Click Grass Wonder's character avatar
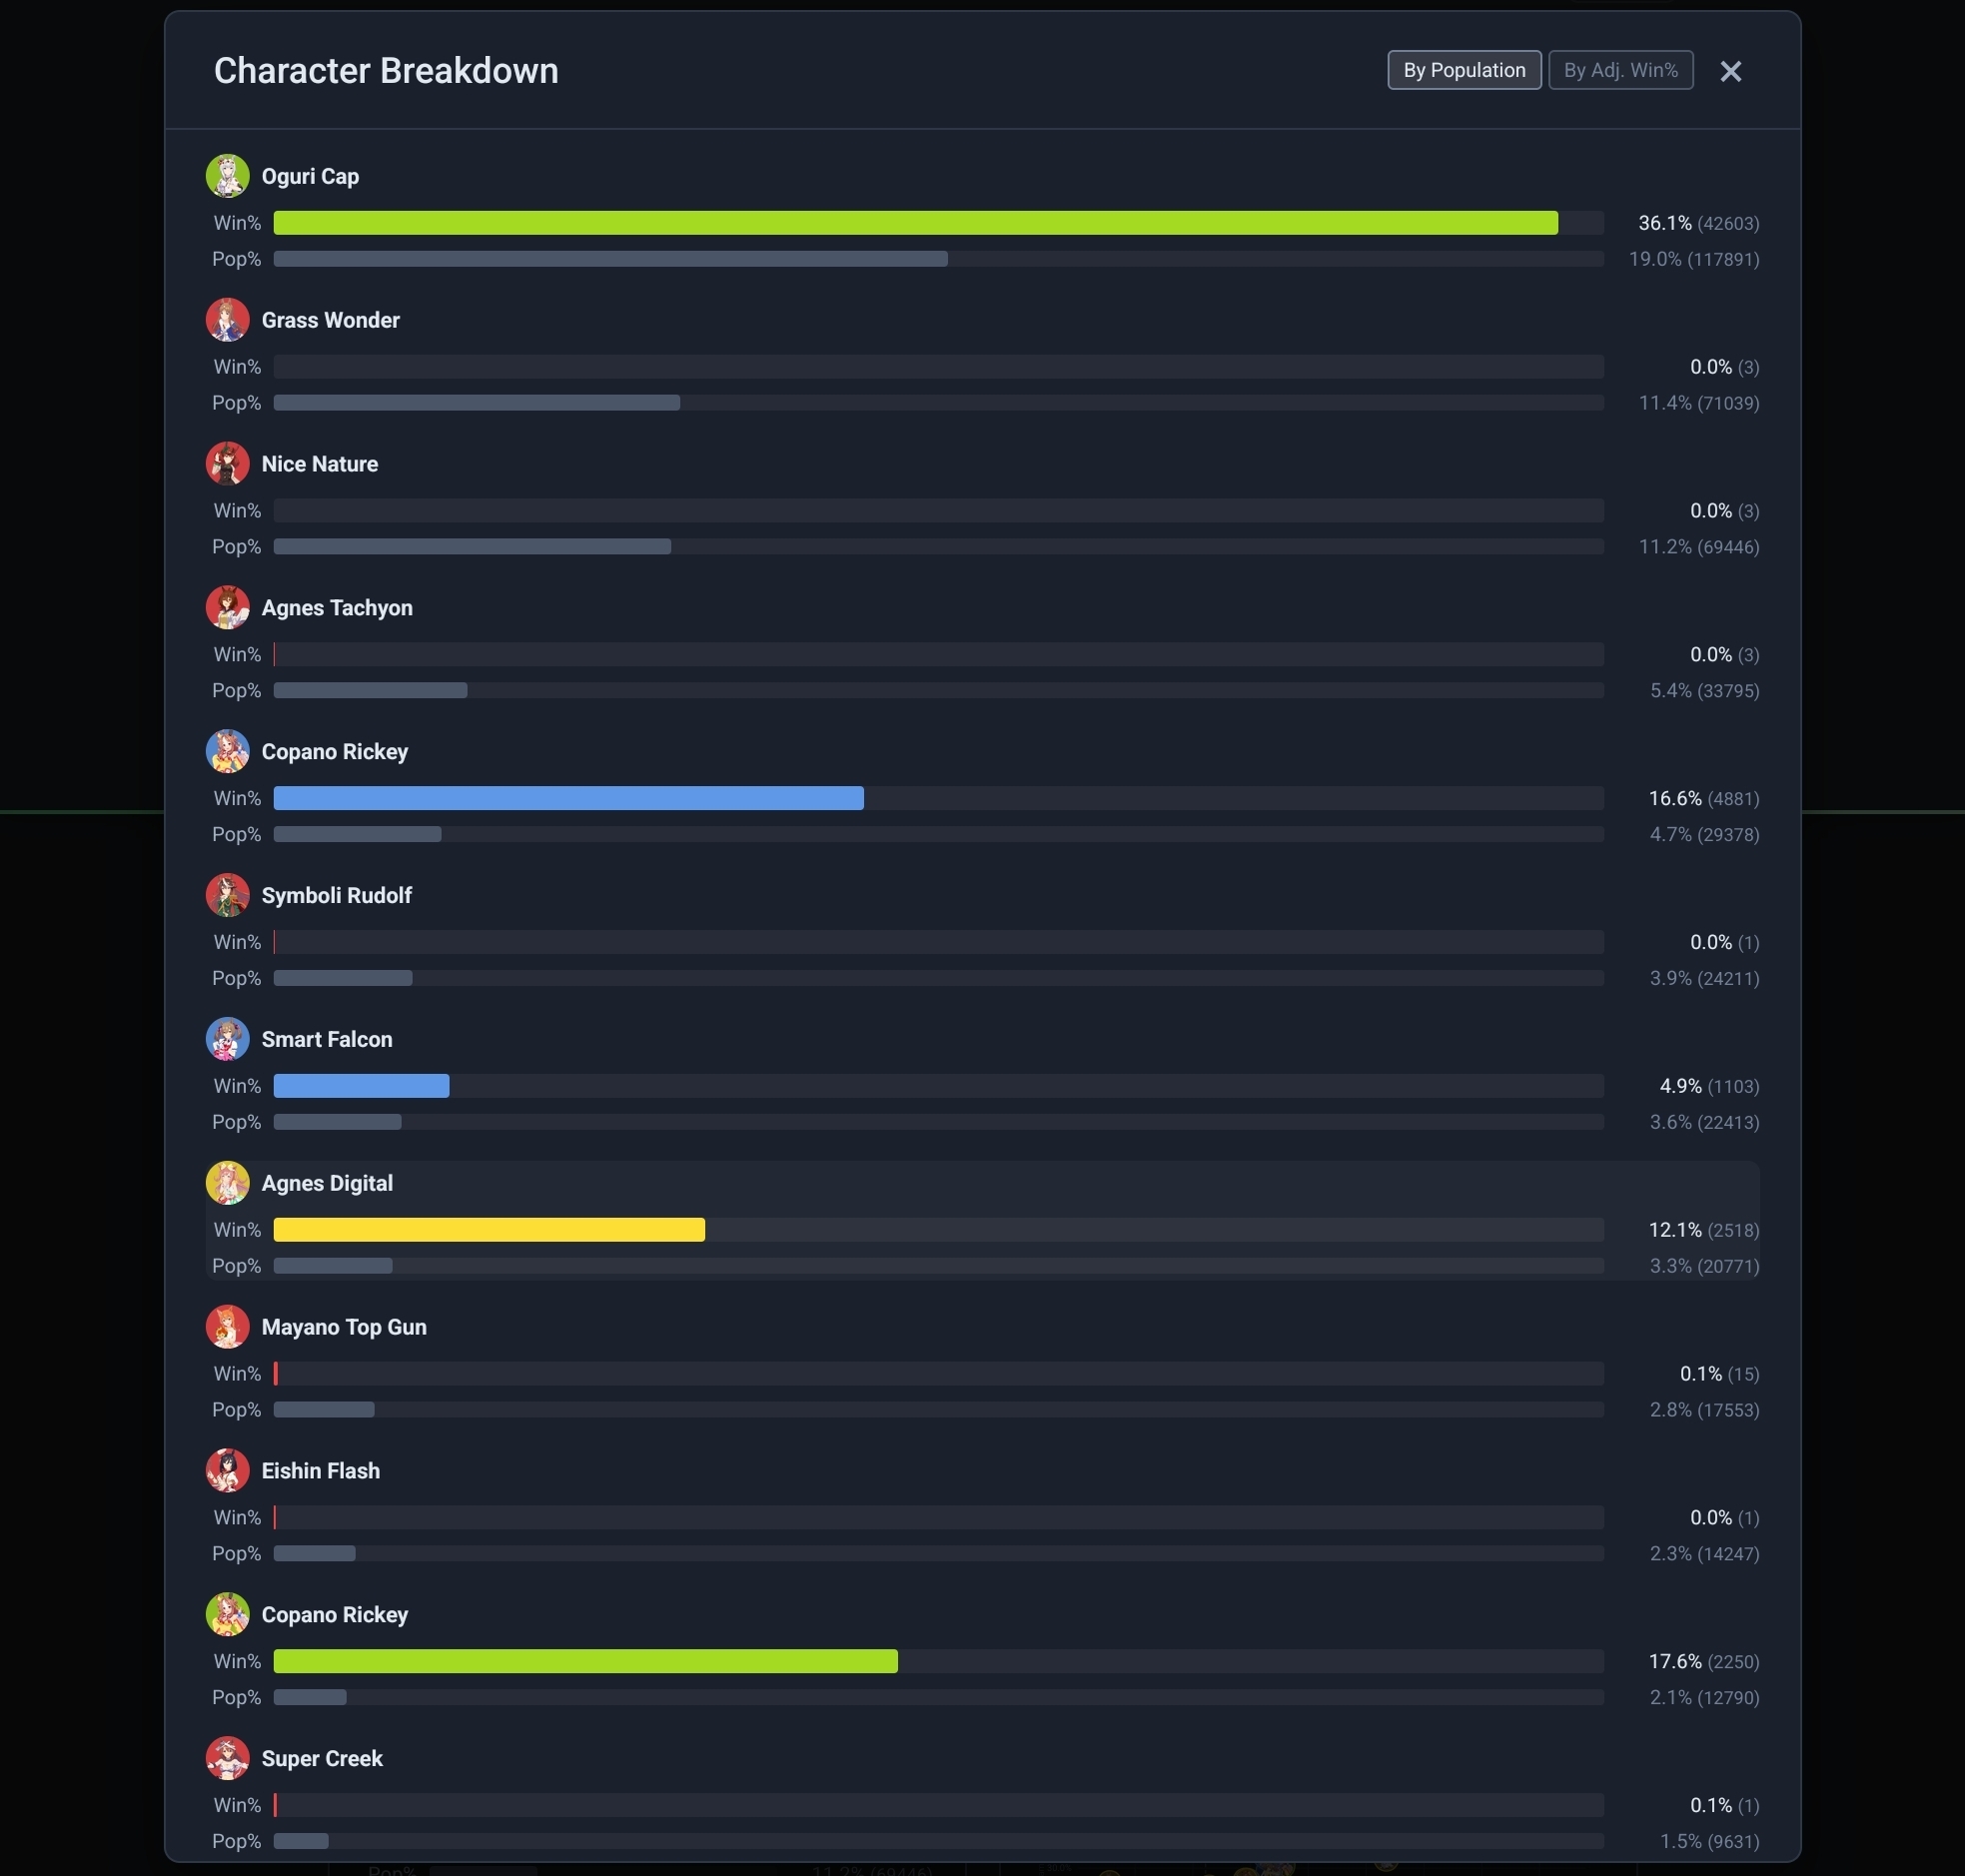1965x1876 pixels. click(227, 320)
